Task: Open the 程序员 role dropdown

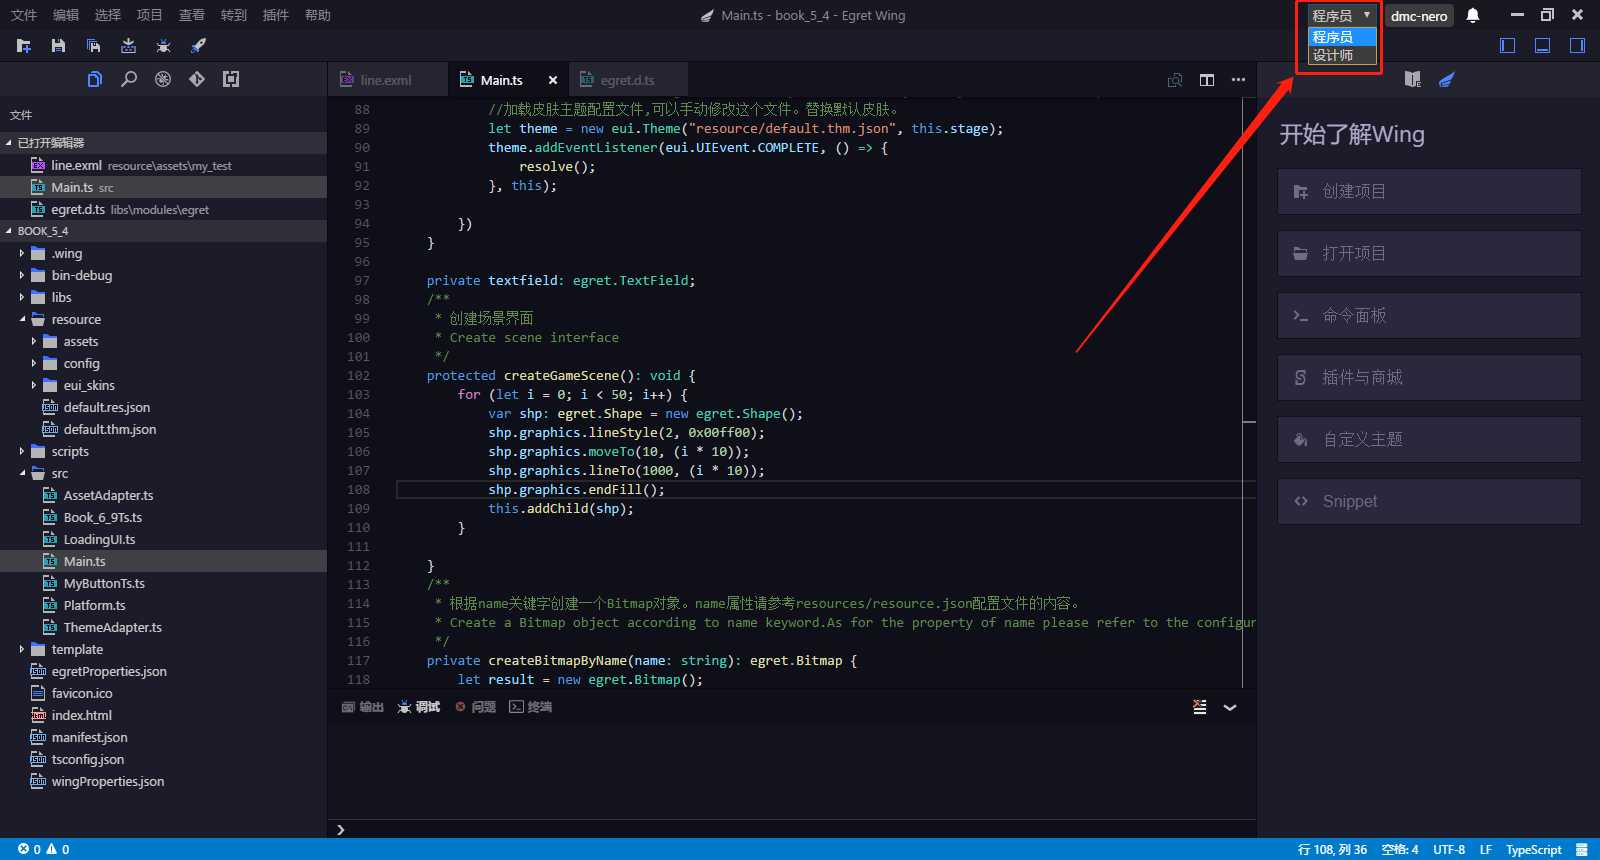Action: pyautogui.click(x=1342, y=15)
